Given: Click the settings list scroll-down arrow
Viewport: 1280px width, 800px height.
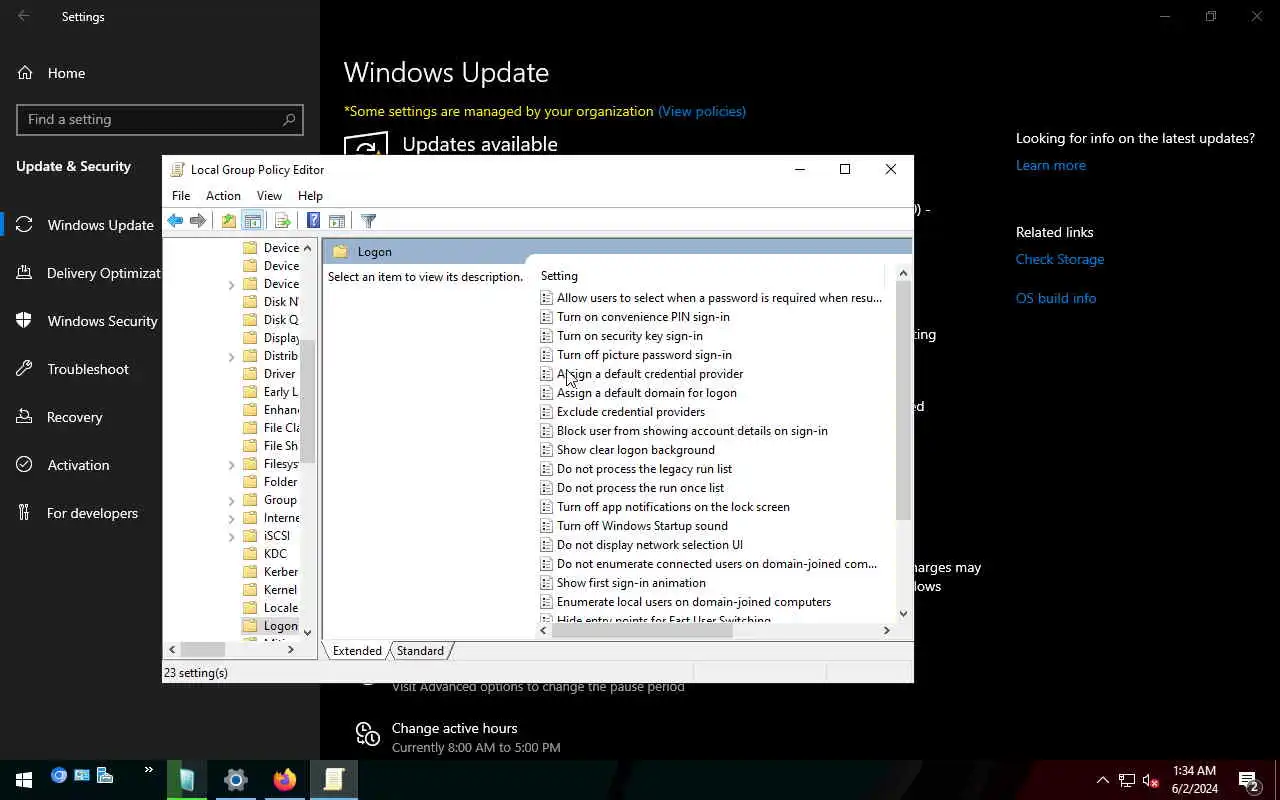Looking at the screenshot, I should coord(903,614).
